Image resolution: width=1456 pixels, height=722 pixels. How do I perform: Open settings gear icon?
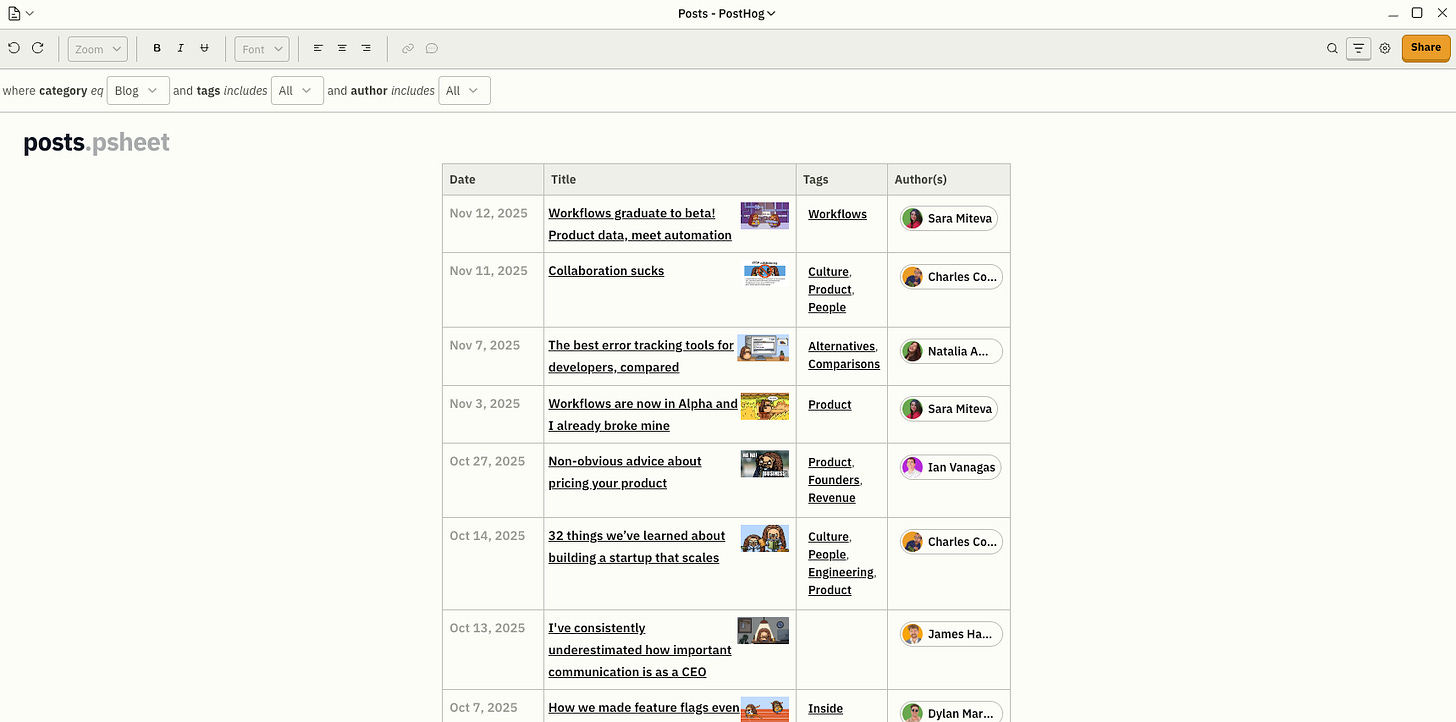coord(1385,48)
